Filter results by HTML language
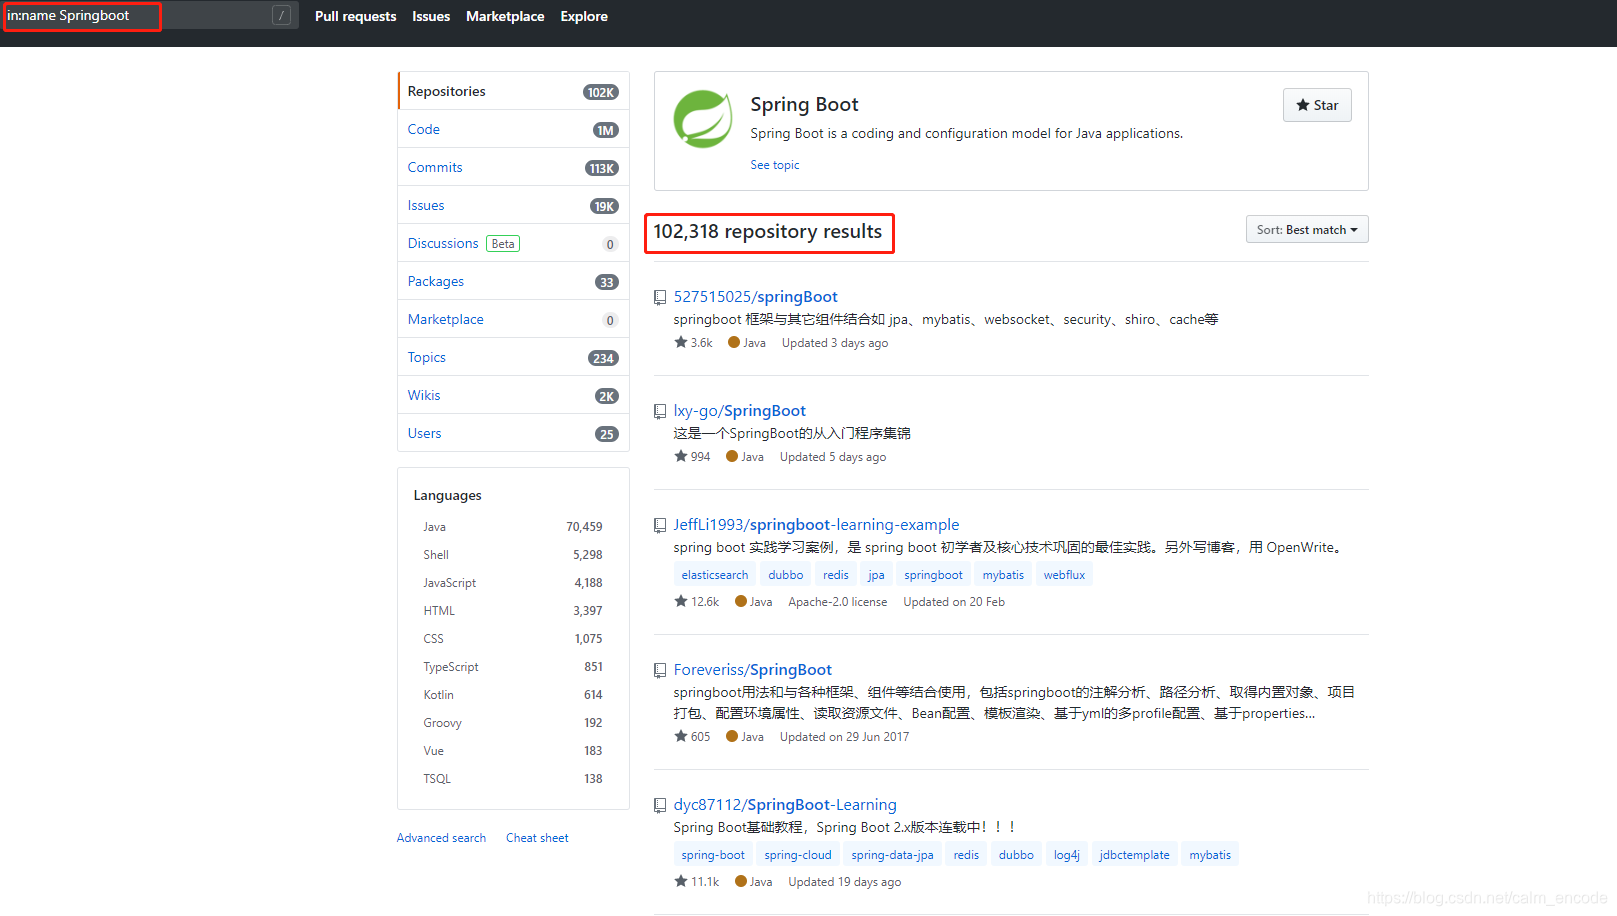1617x916 pixels. pos(513,611)
